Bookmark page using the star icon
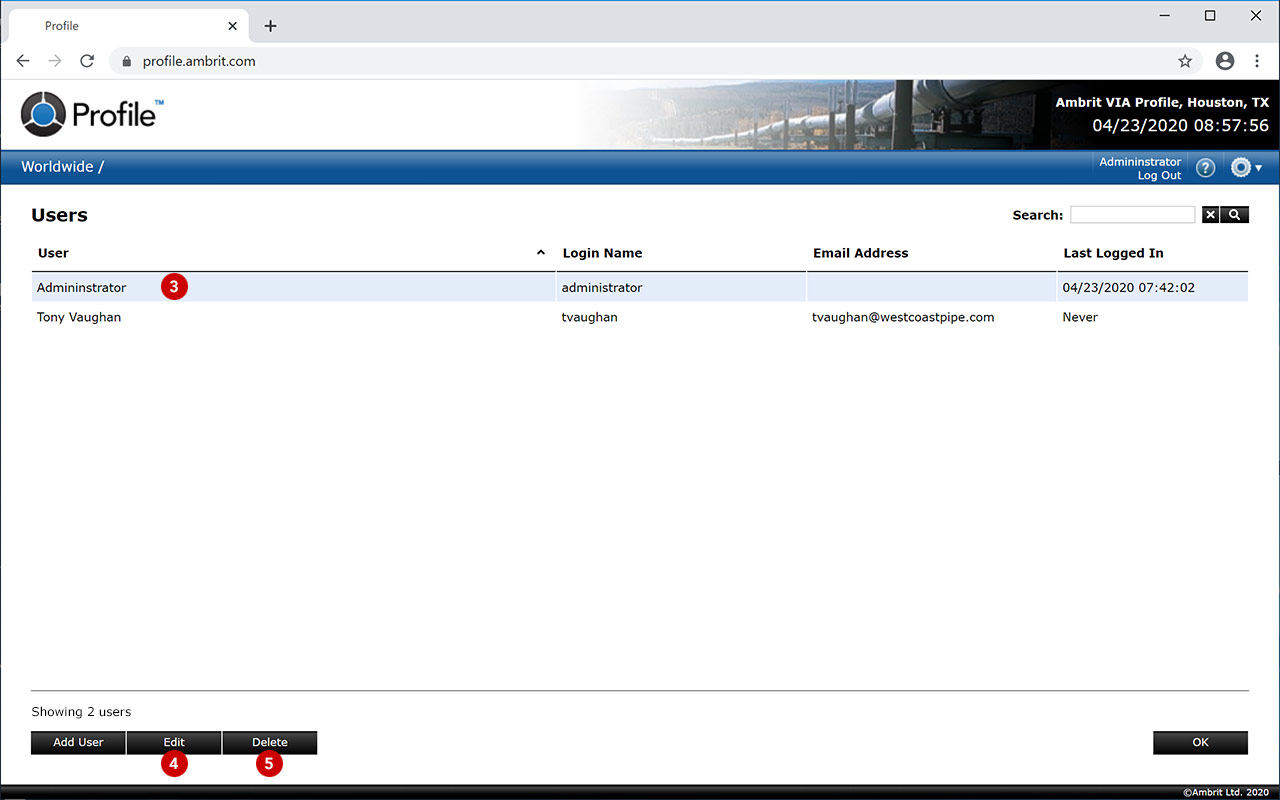 coord(1185,61)
